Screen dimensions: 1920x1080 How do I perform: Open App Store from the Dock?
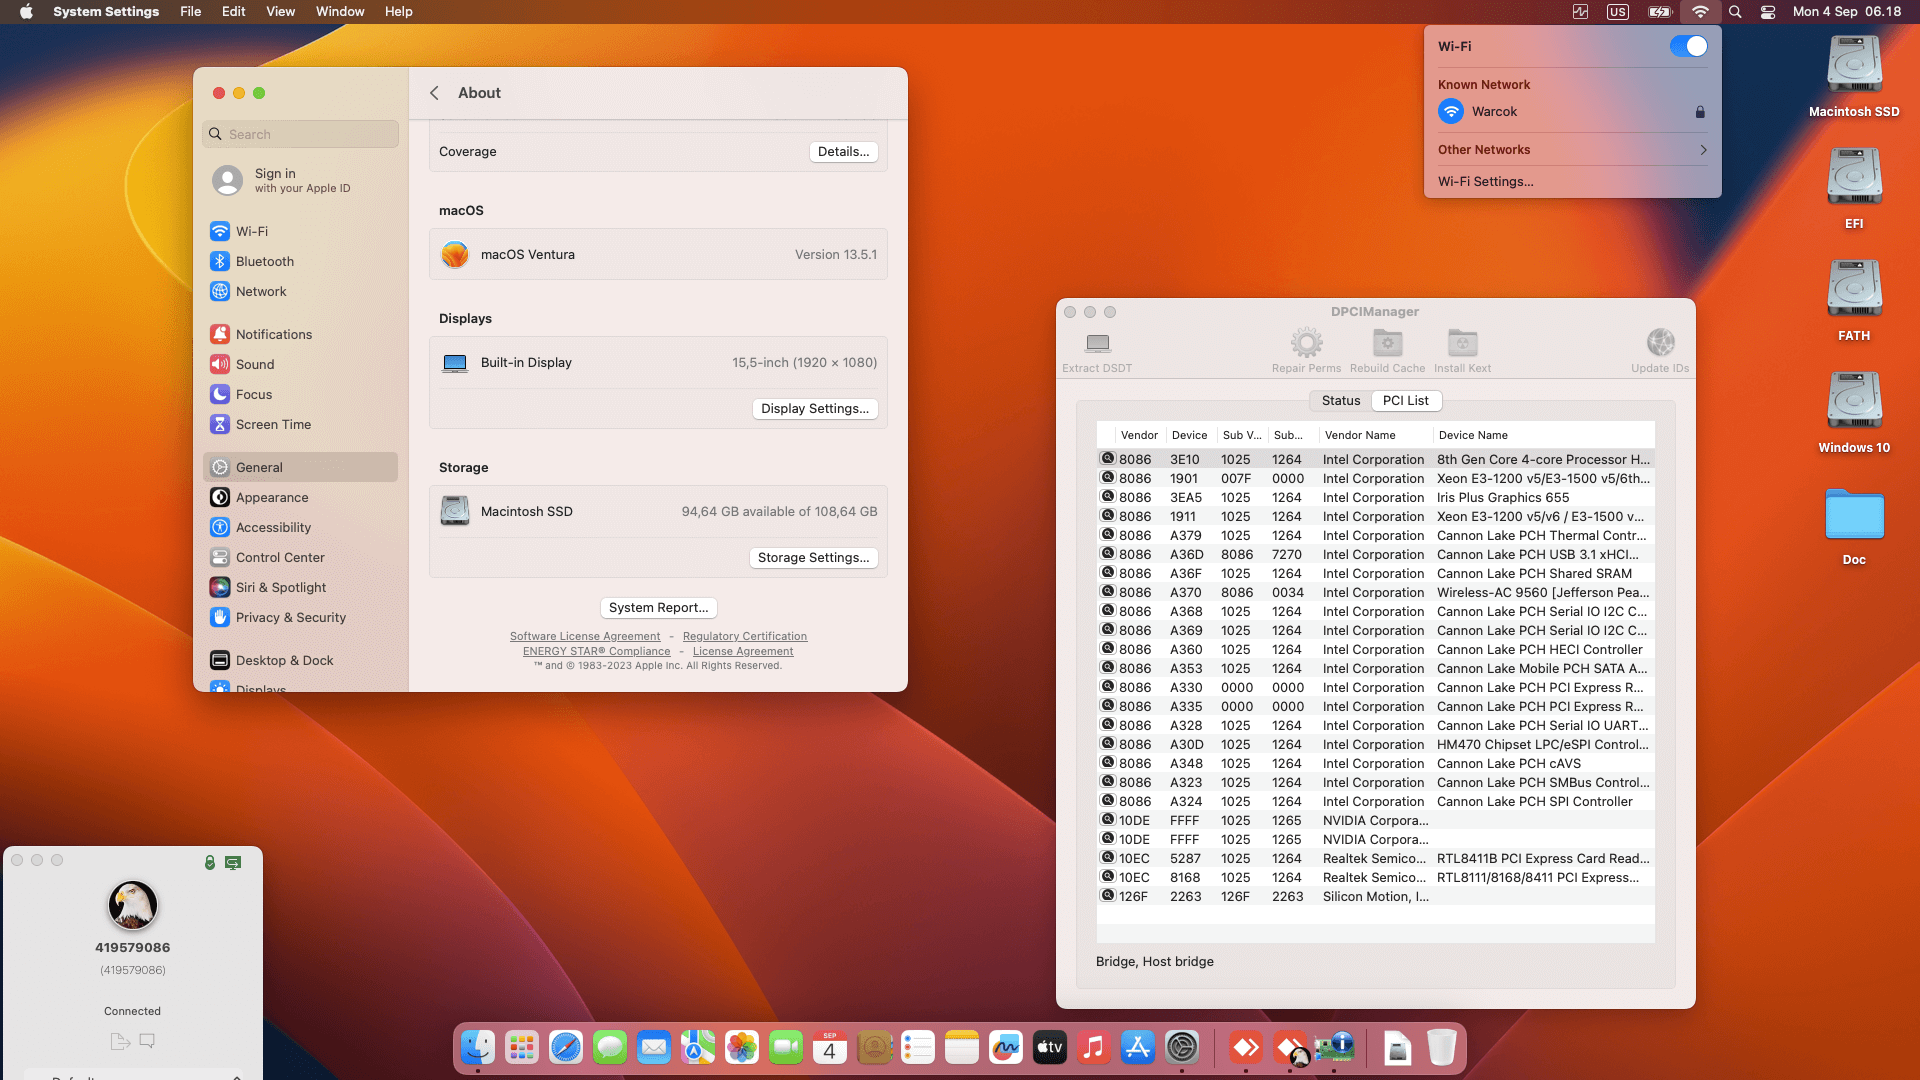coord(1138,1047)
